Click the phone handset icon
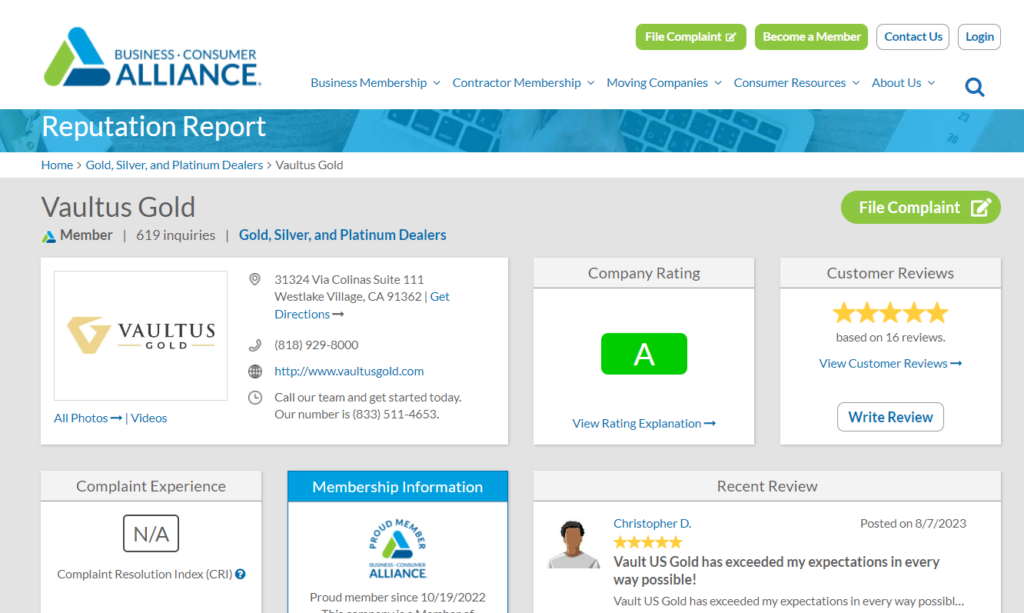The image size is (1024, 613). coord(255,345)
